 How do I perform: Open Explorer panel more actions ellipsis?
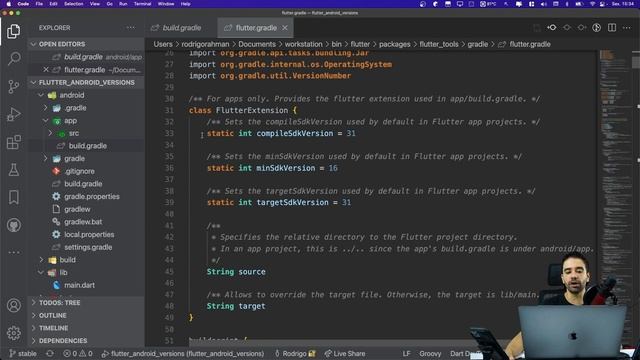pos(131,28)
